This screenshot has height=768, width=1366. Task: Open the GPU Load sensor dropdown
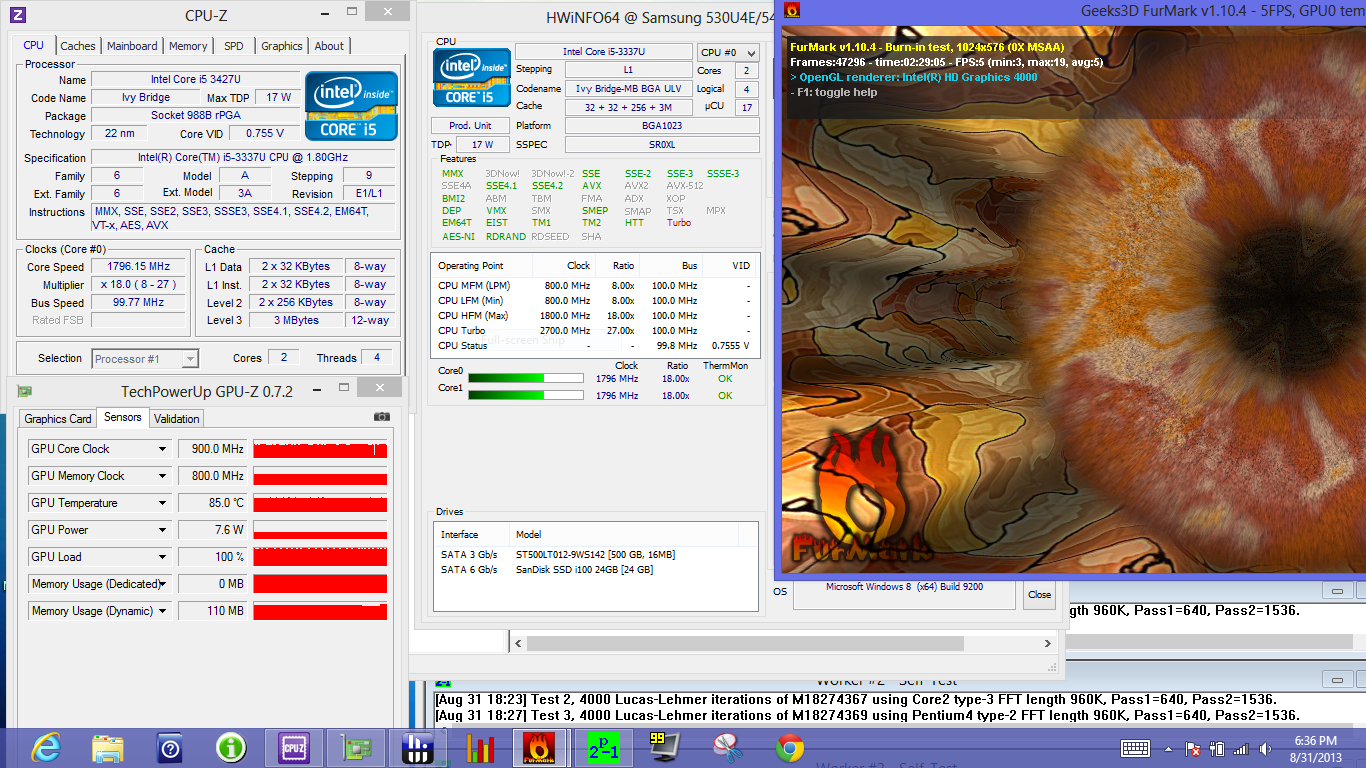(x=163, y=557)
